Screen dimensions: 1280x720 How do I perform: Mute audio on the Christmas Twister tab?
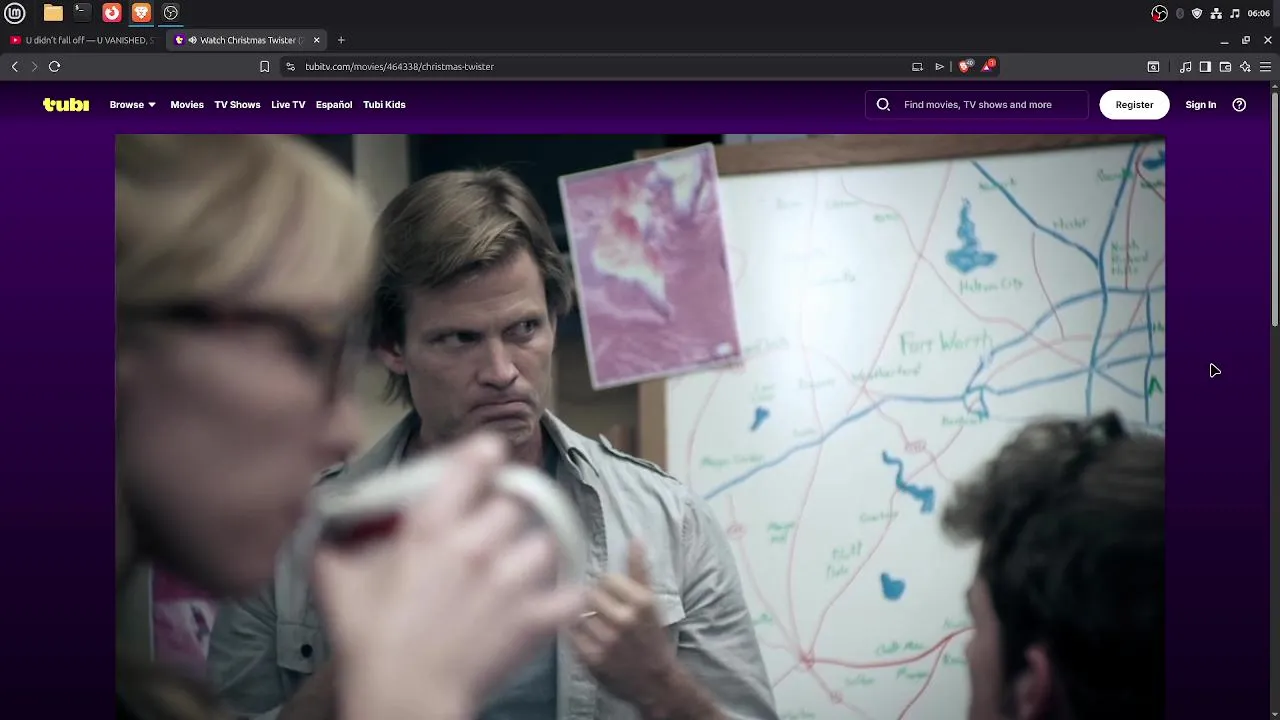pyautogui.click(x=192, y=40)
